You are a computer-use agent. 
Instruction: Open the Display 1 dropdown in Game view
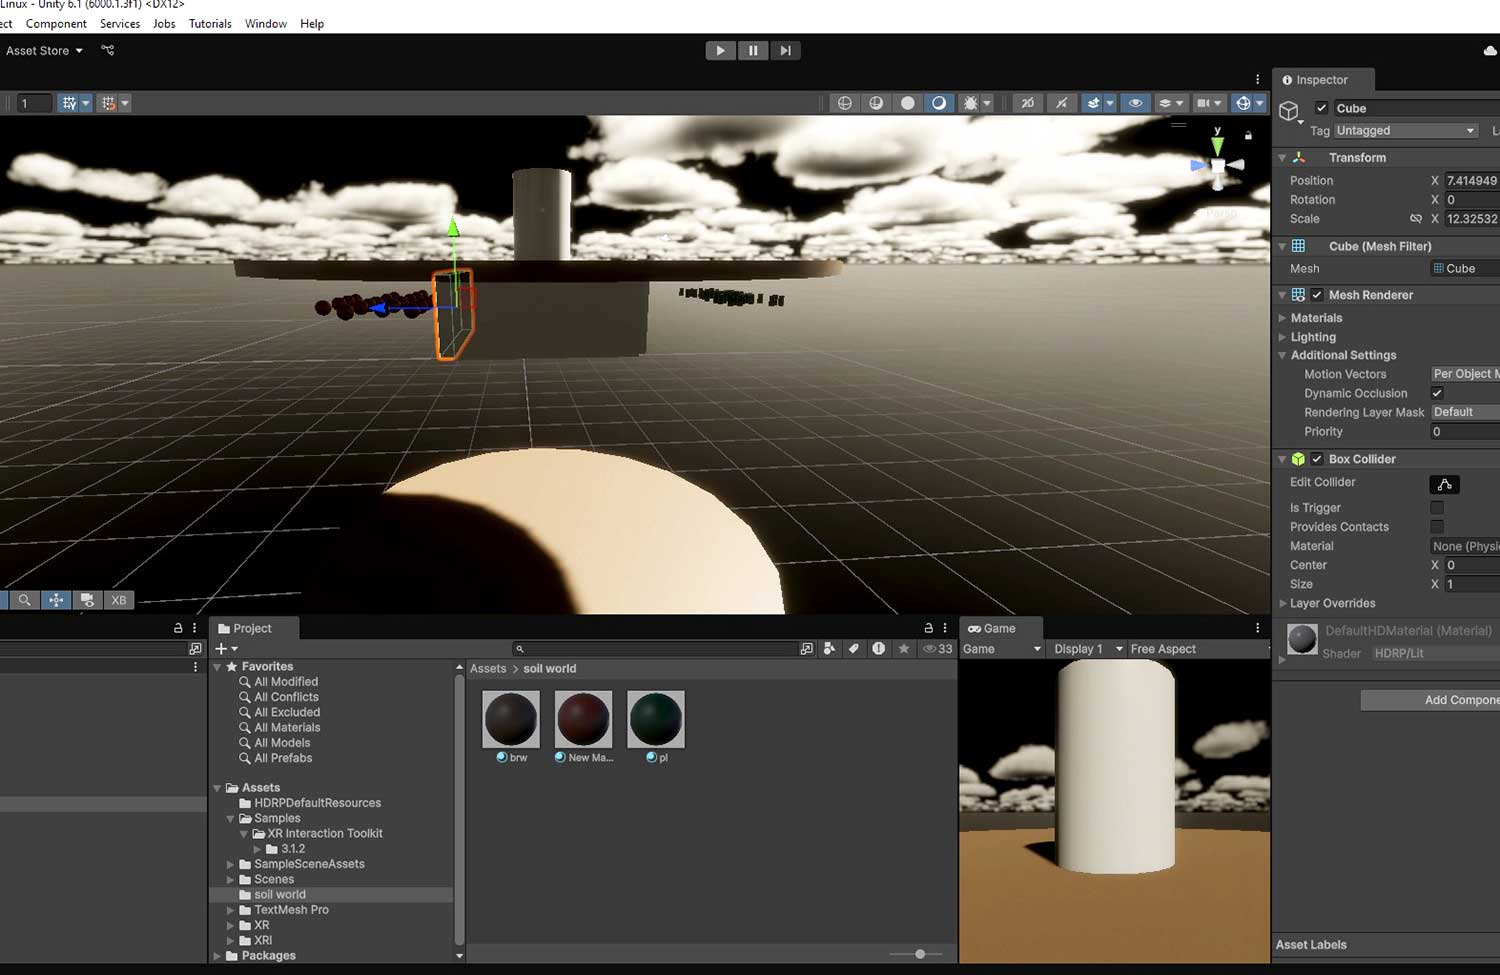(1087, 649)
